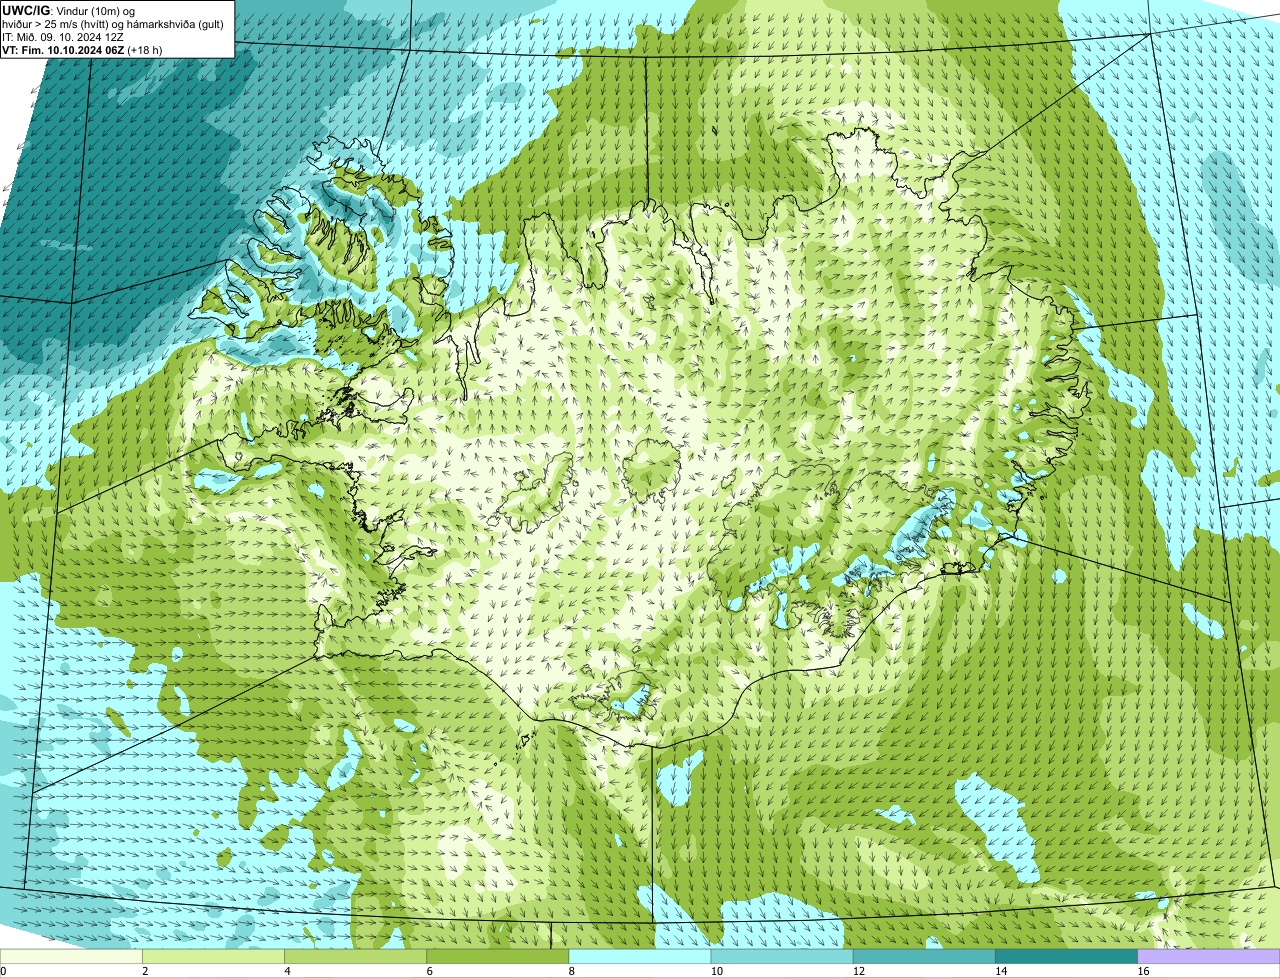The width and height of the screenshot is (1280, 978).
Task: Click the "4" label on the wind scale
Action: pos(287,971)
